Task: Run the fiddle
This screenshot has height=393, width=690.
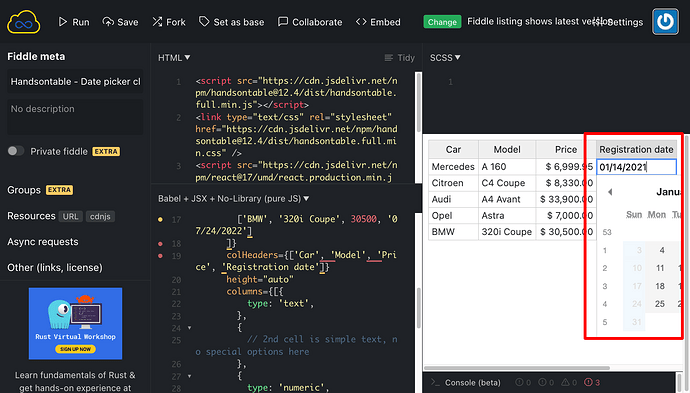Action: (x=74, y=22)
